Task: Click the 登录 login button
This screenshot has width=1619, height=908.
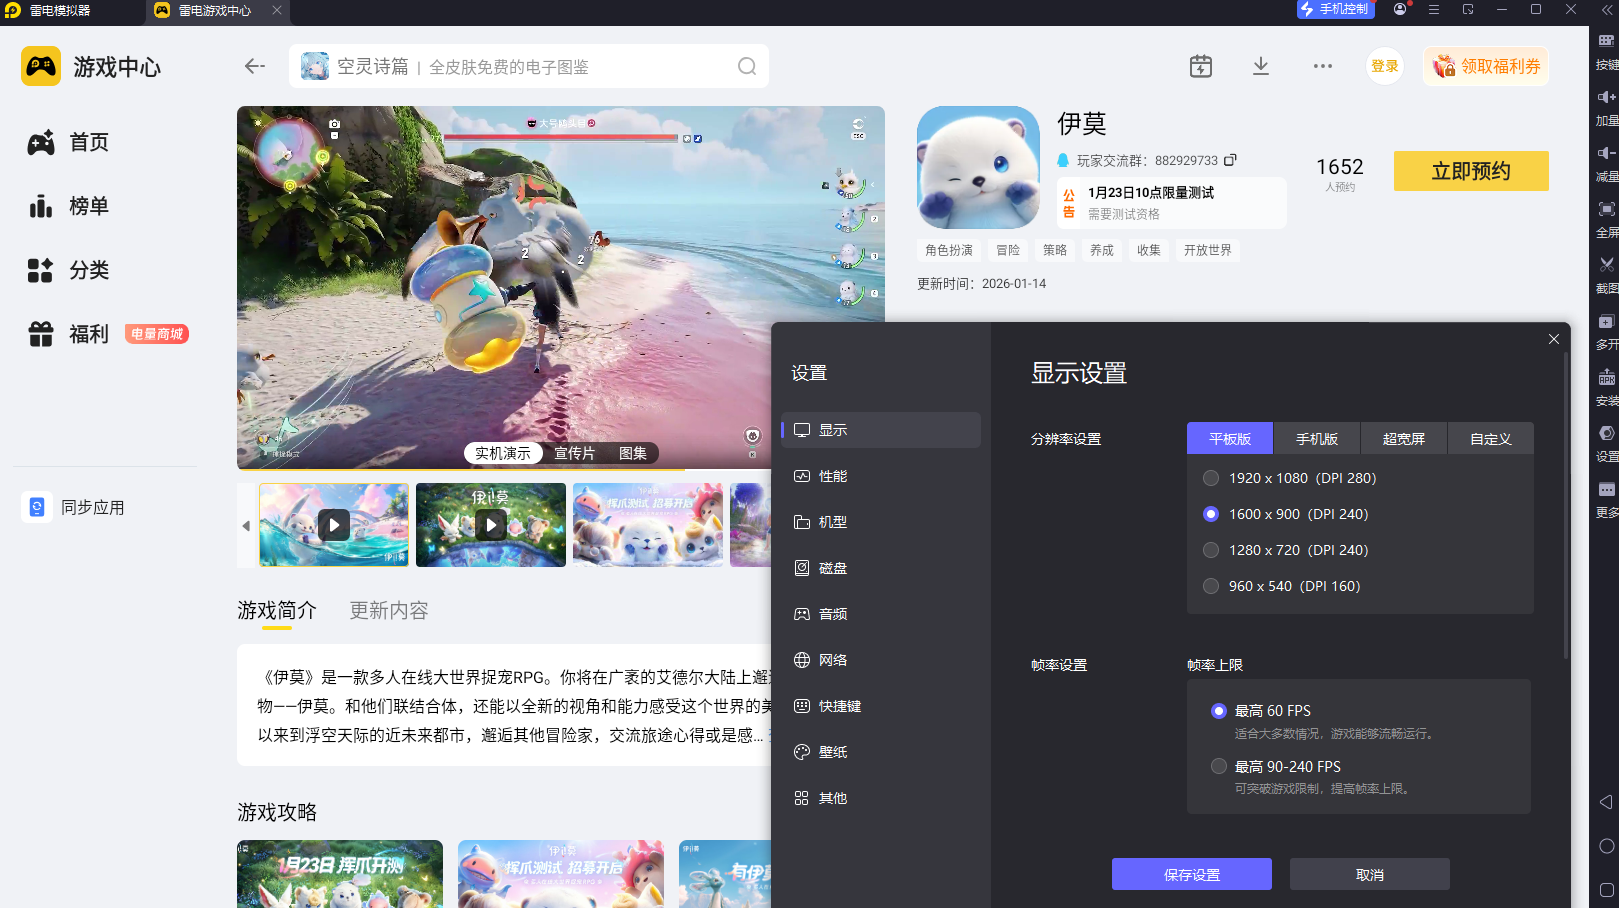Action: pyautogui.click(x=1385, y=66)
